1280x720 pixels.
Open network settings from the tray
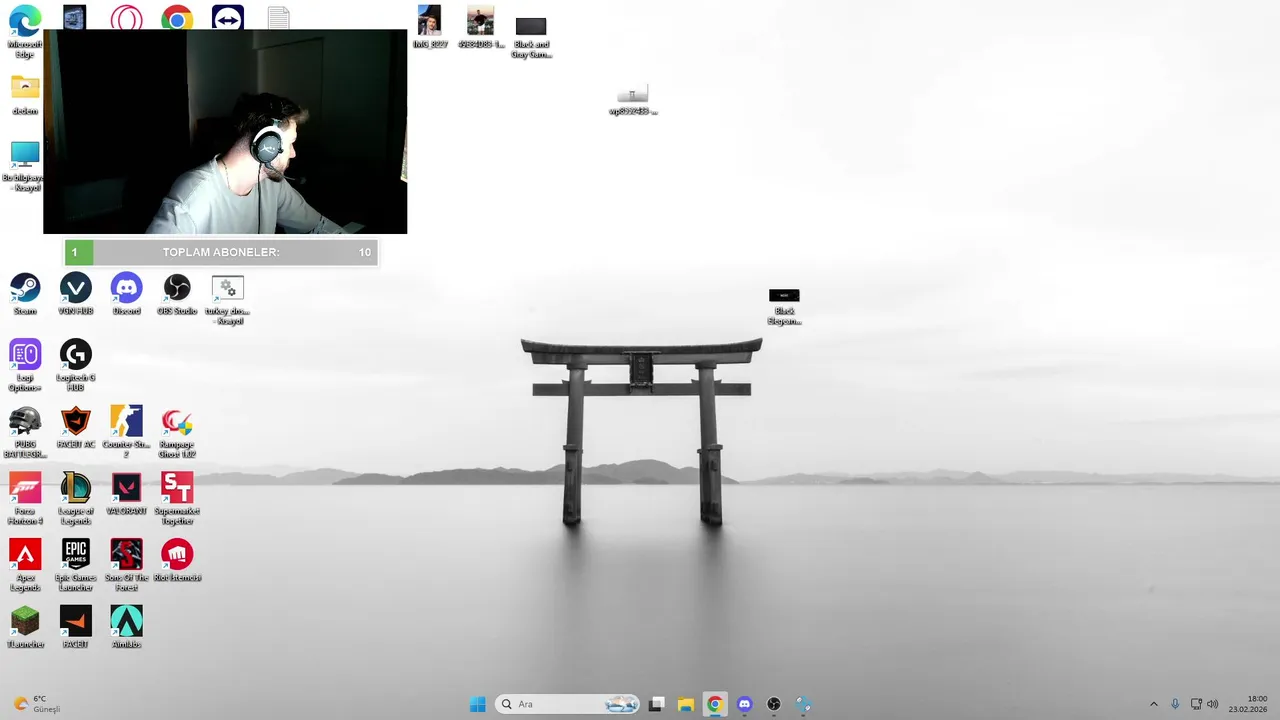coord(1196,704)
